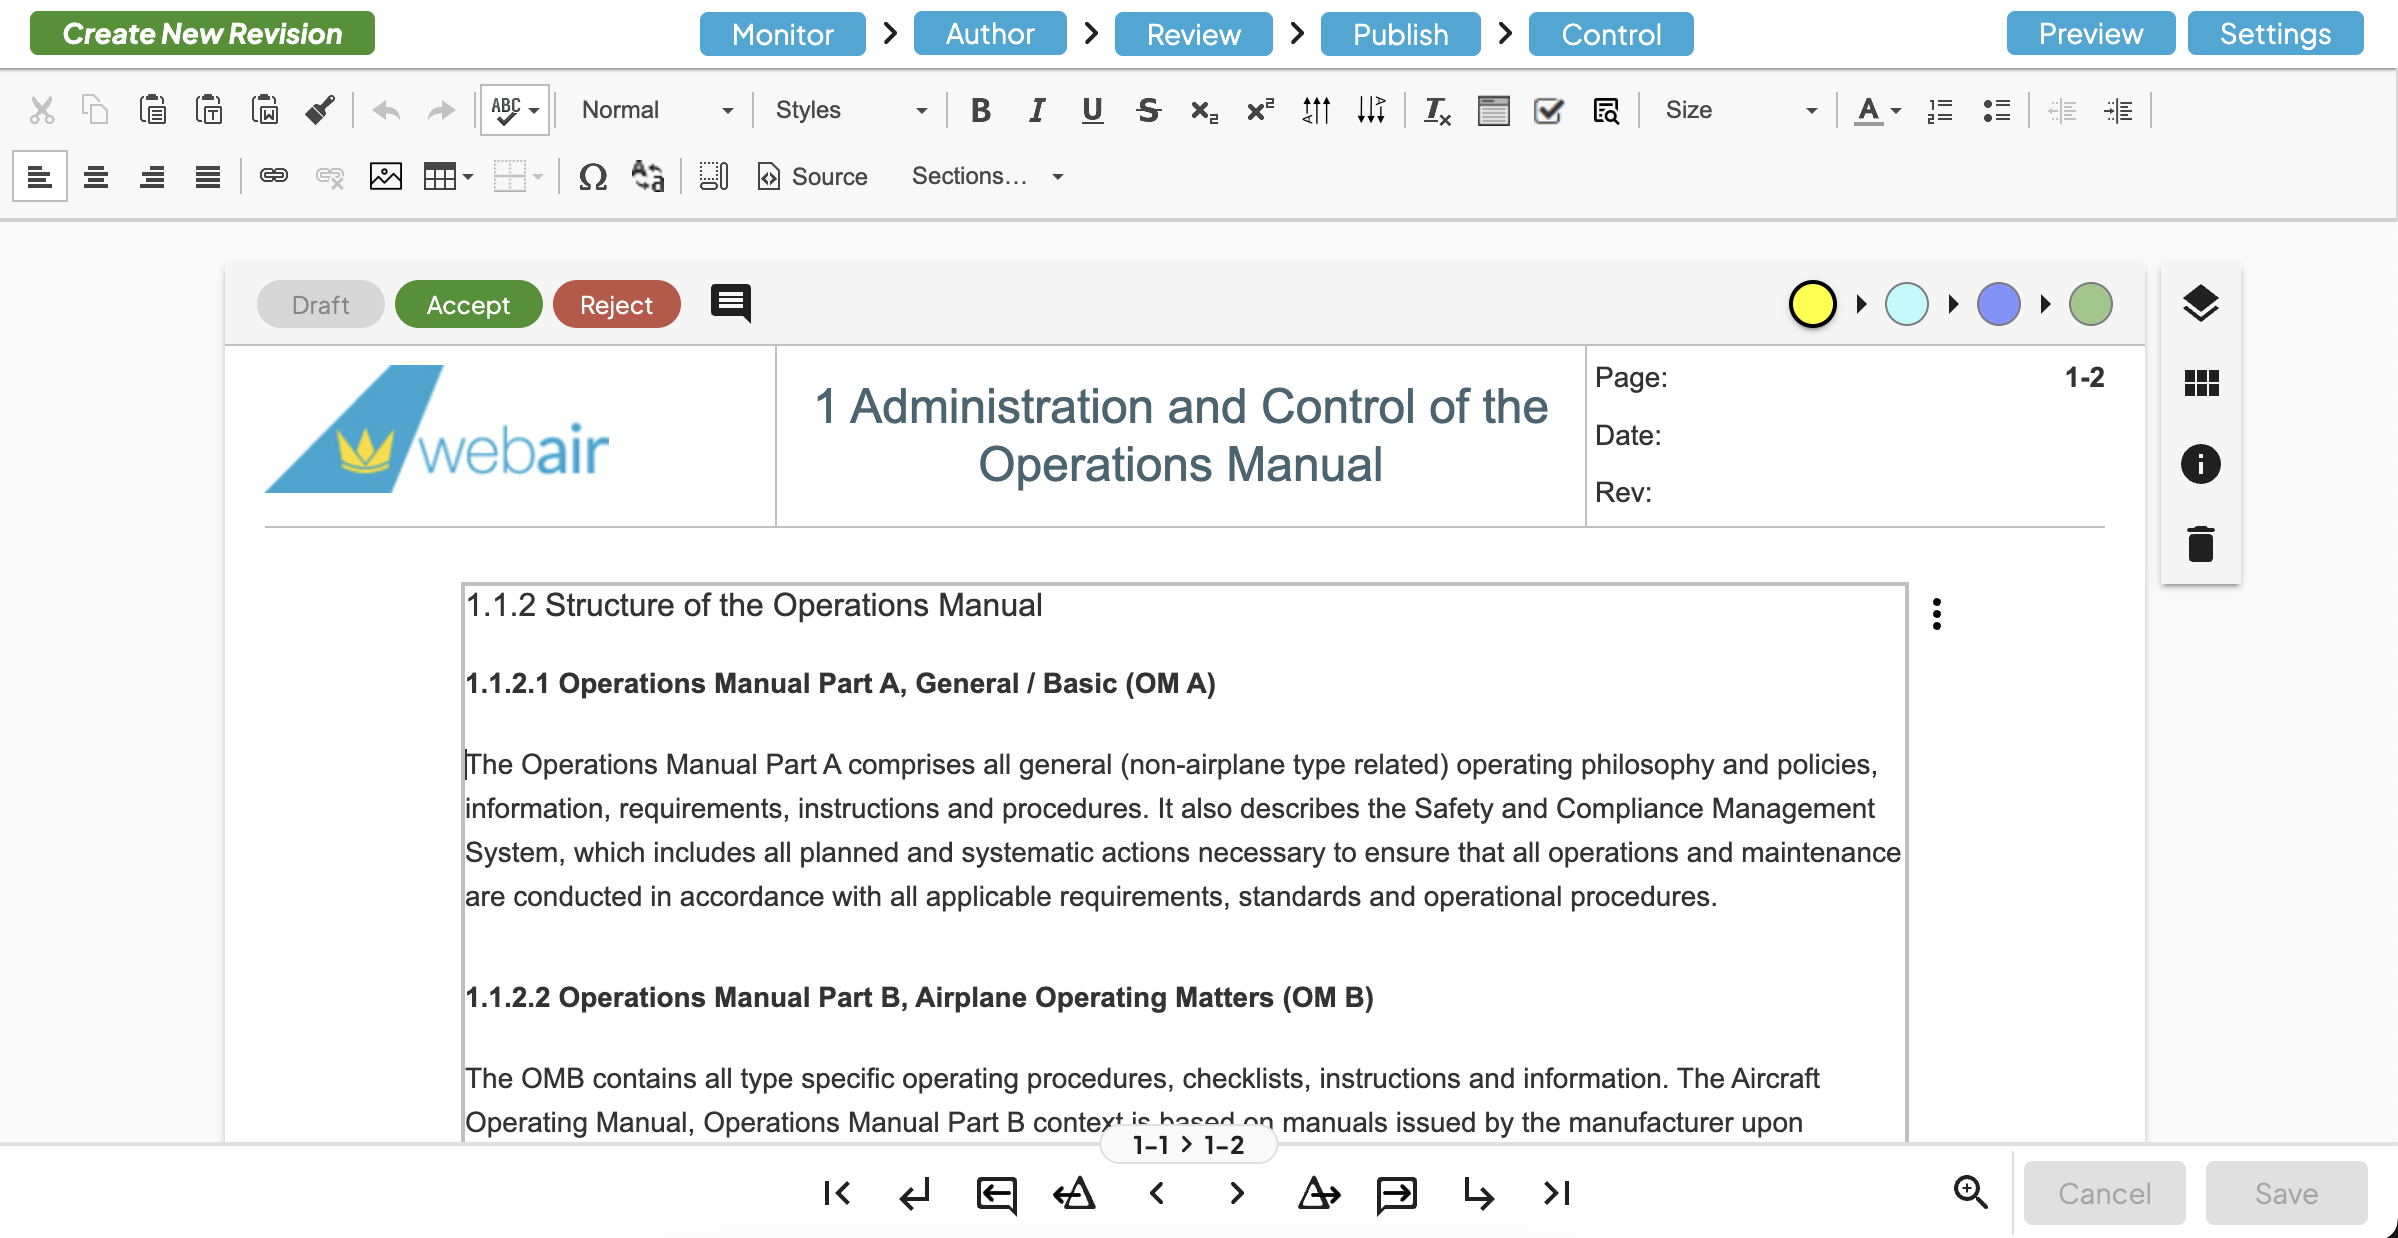Screen dimensions: 2398x1238
Task: Insert a special character with Omega icon
Action: point(593,177)
